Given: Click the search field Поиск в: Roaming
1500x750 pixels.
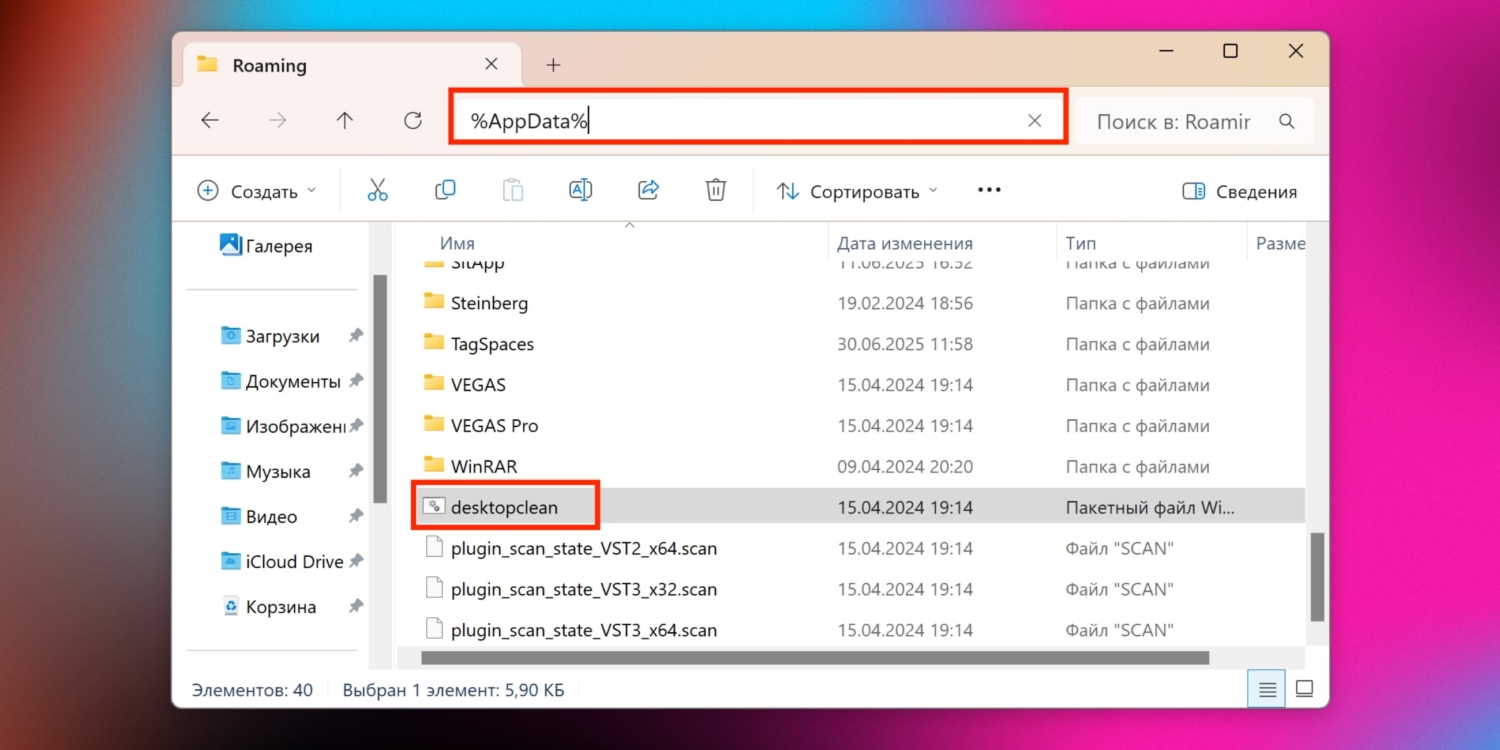Looking at the screenshot, I should coord(1172,122).
